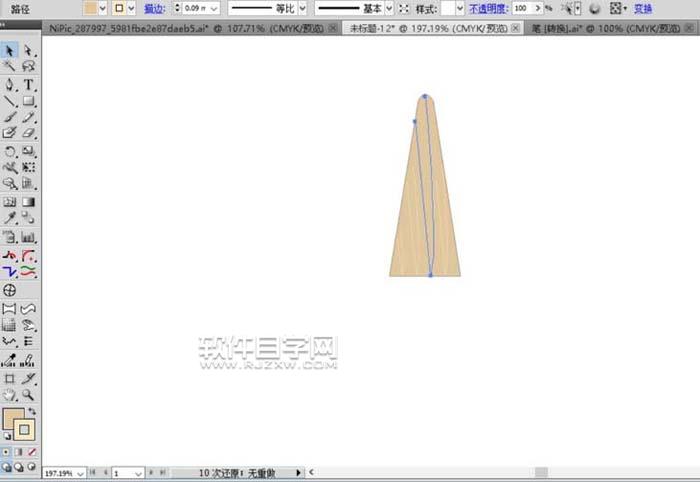Click the control bar stroke swatch box
Image resolution: width=700 pixels, height=482 pixels.
119,8
